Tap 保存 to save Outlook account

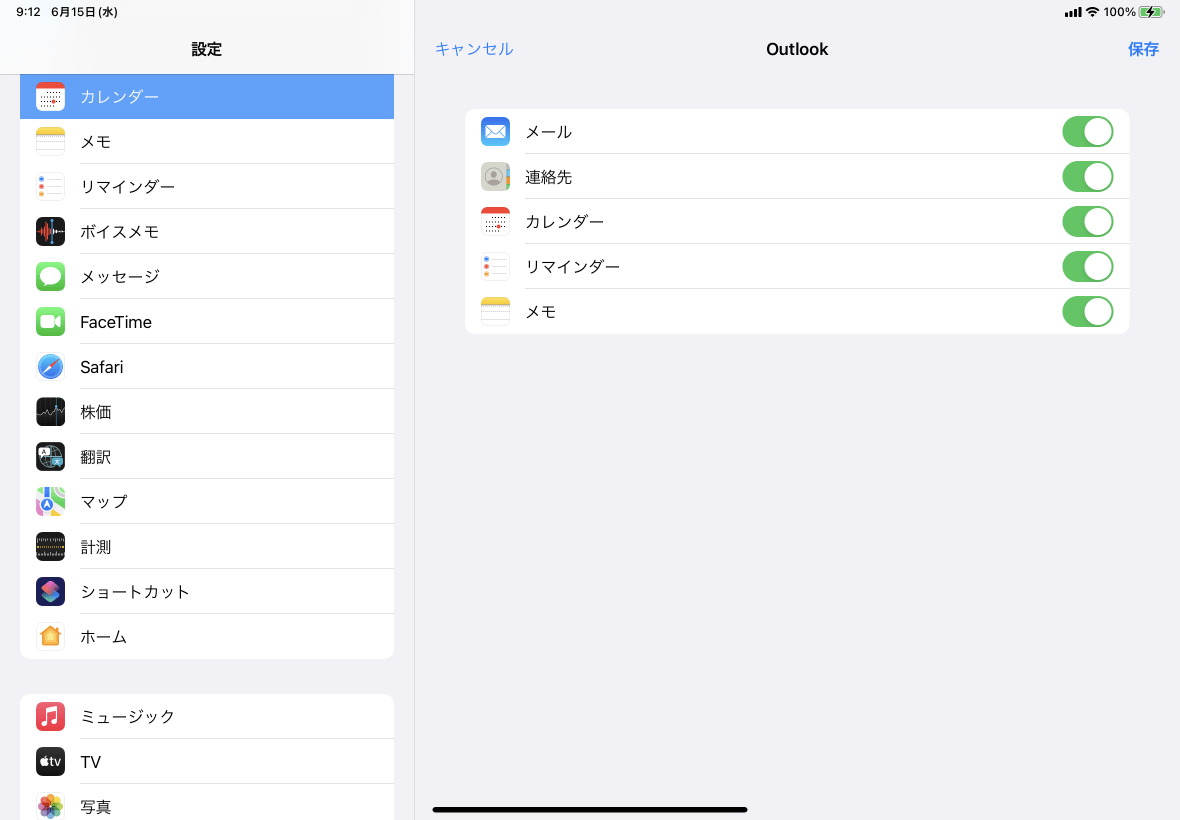(x=1143, y=49)
